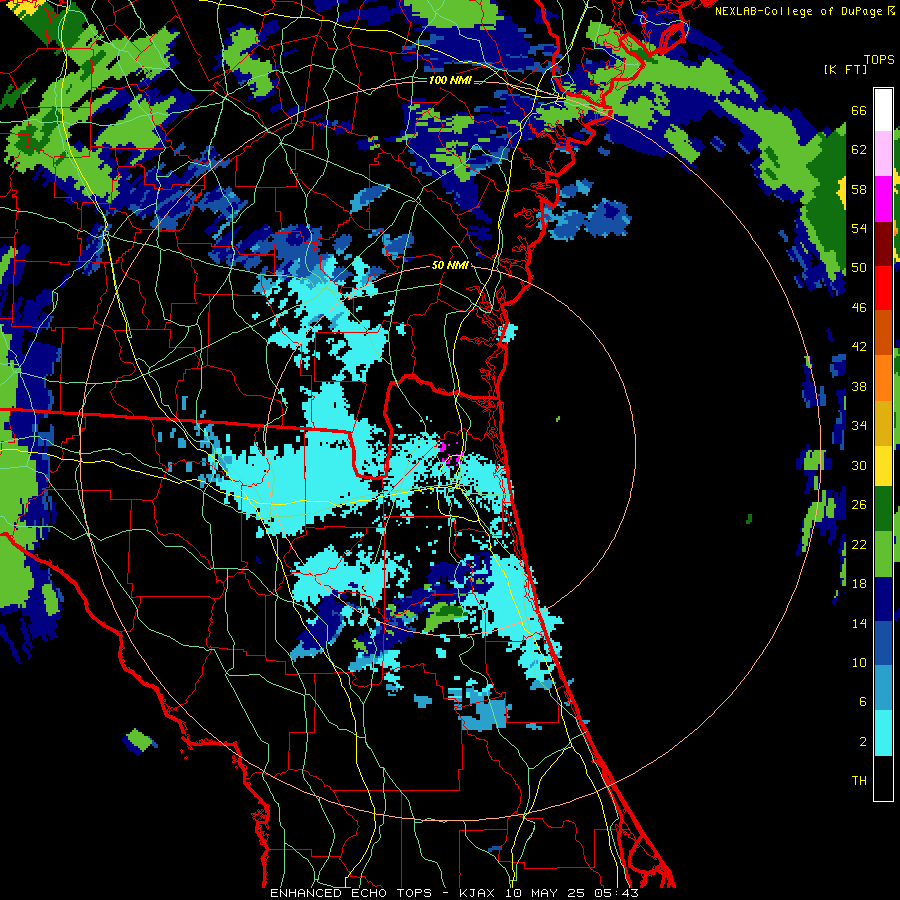This screenshot has width=900, height=900.
Task: Click the legend value "10"
Action: coord(859,662)
